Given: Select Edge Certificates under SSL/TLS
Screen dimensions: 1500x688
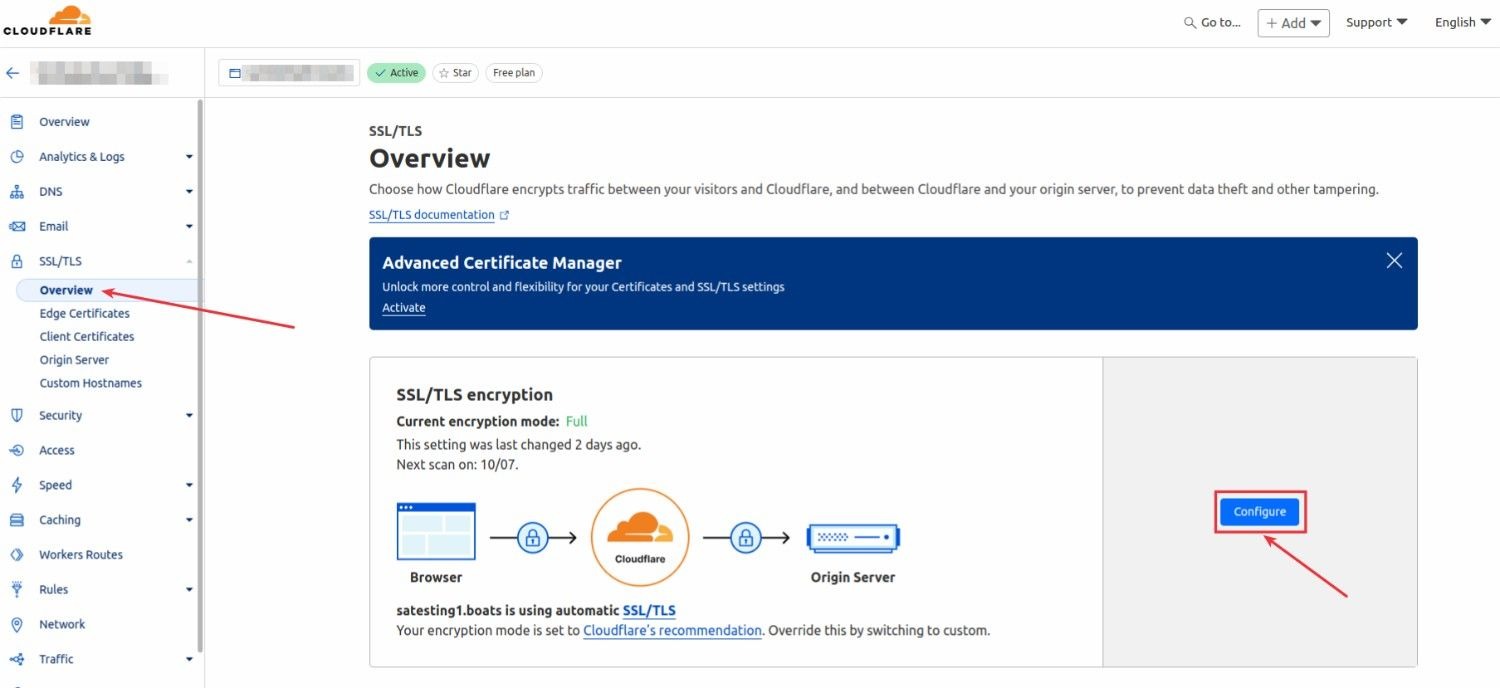Looking at the screenshot, I should pos(84,313).
